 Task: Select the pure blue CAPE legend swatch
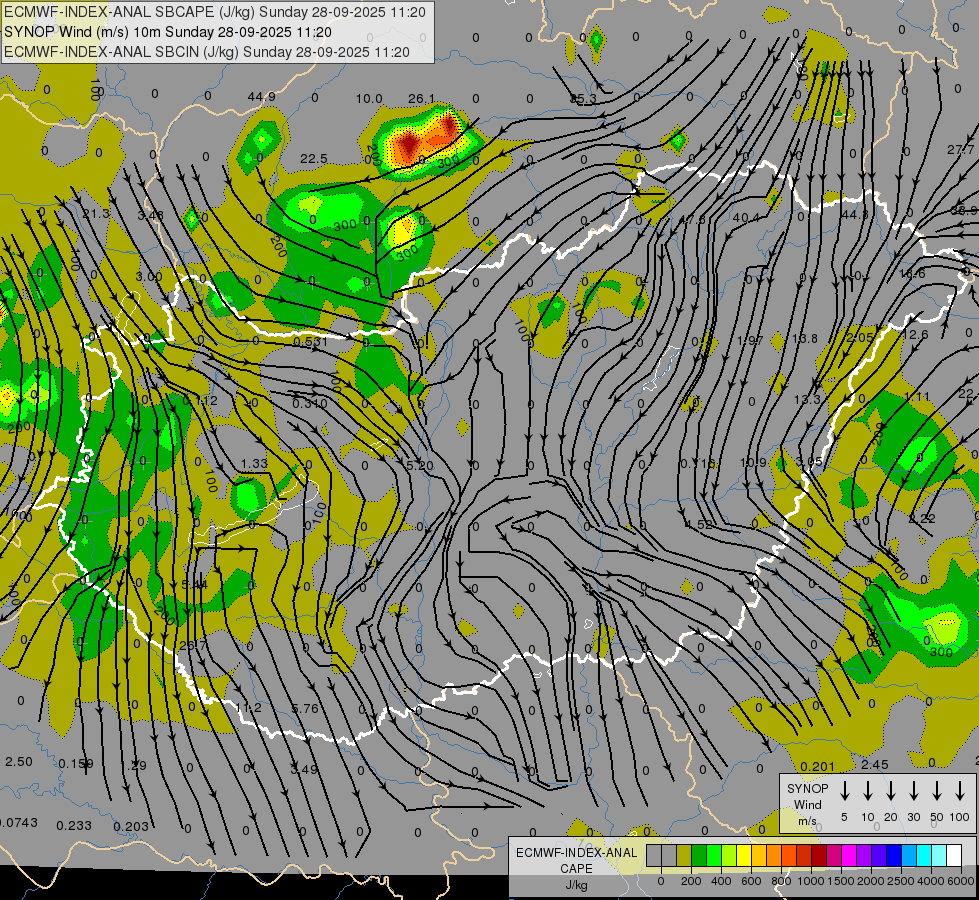pos(893,856)
